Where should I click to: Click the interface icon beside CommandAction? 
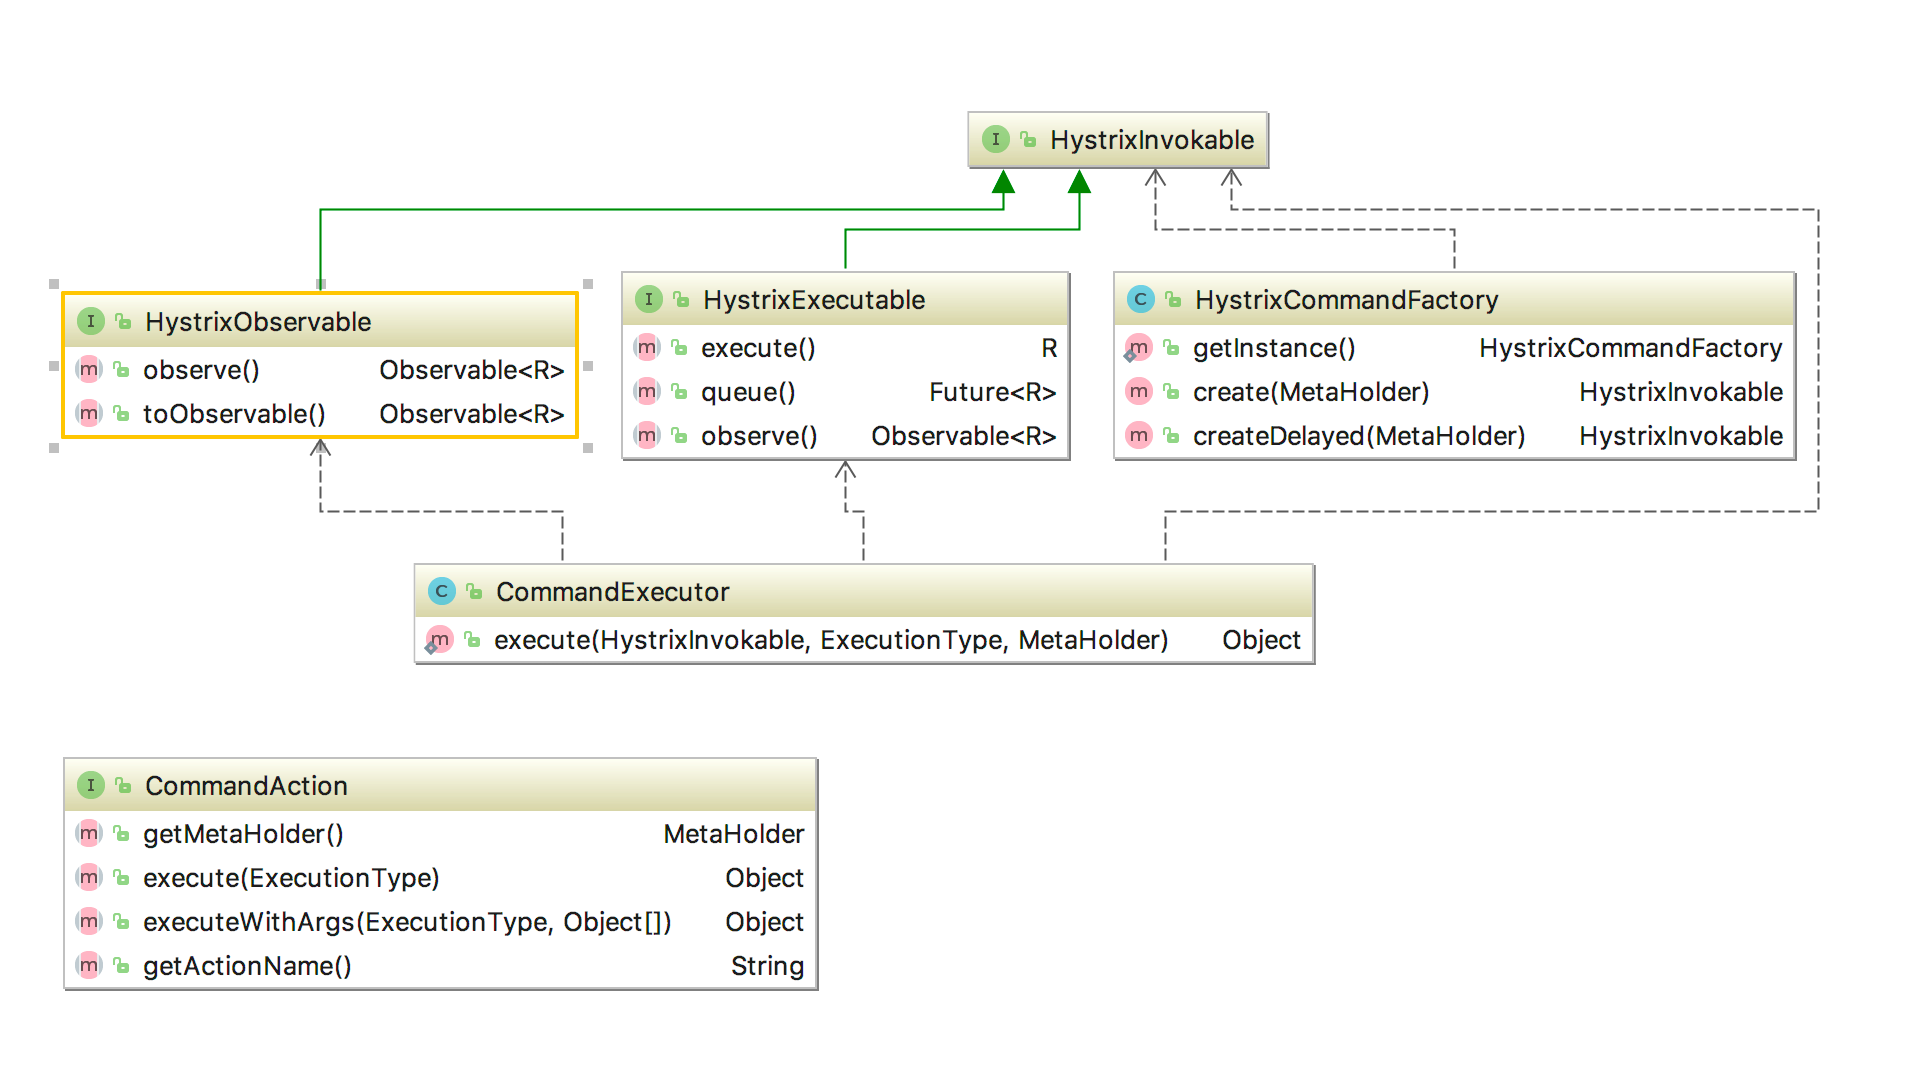[x=90, y=785]
